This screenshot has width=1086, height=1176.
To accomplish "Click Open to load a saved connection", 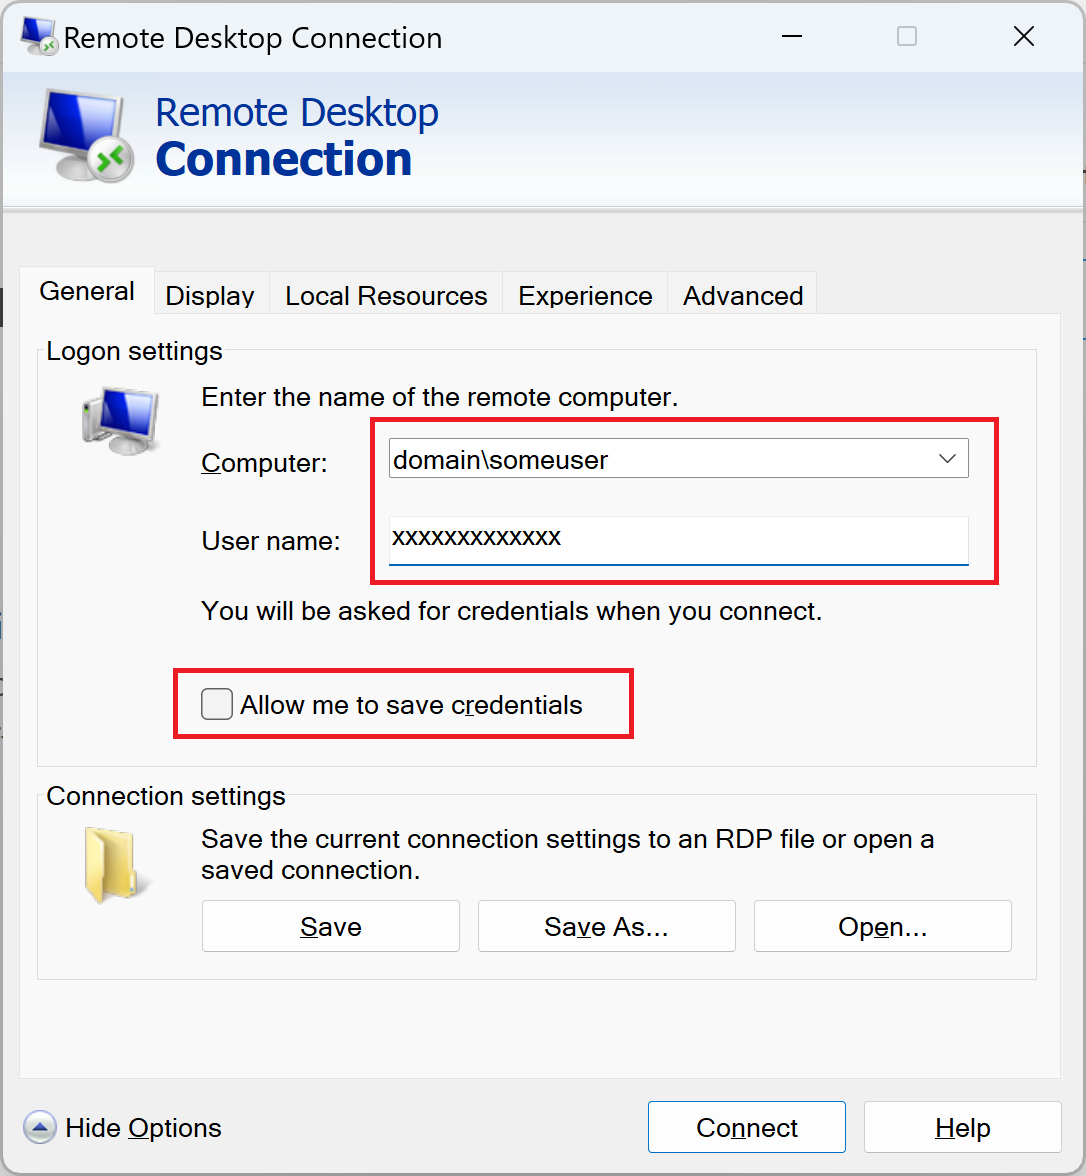I will click(x=882, y=926).
